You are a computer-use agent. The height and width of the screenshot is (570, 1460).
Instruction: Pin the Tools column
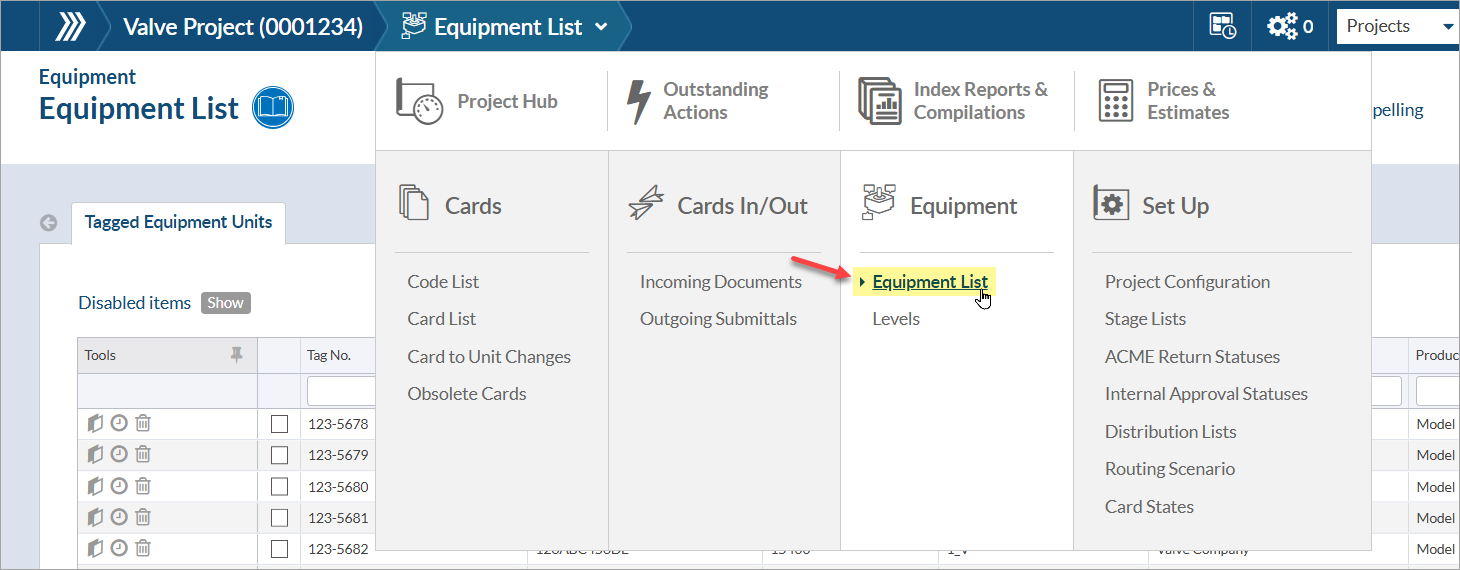pyautogui.click(x=236, y=354)
